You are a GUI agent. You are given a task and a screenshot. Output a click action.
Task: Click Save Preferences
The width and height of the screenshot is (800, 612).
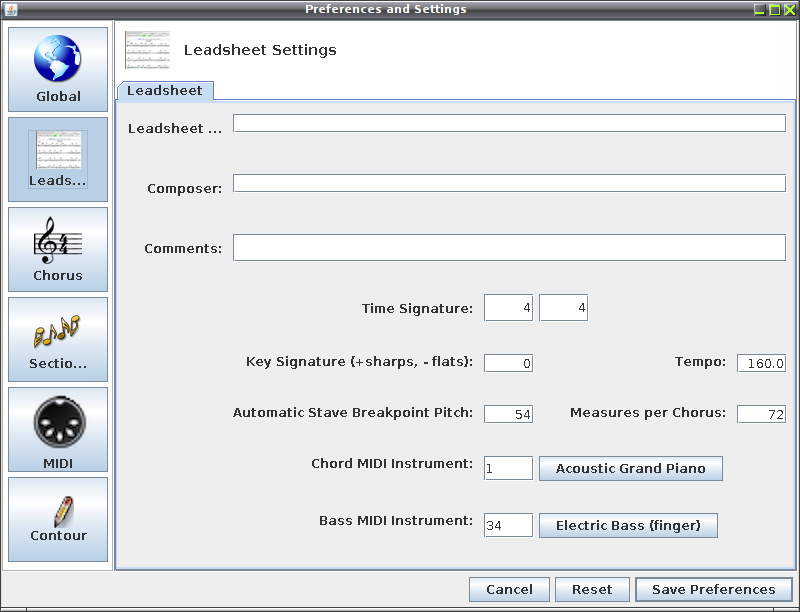tap(714, 590)
